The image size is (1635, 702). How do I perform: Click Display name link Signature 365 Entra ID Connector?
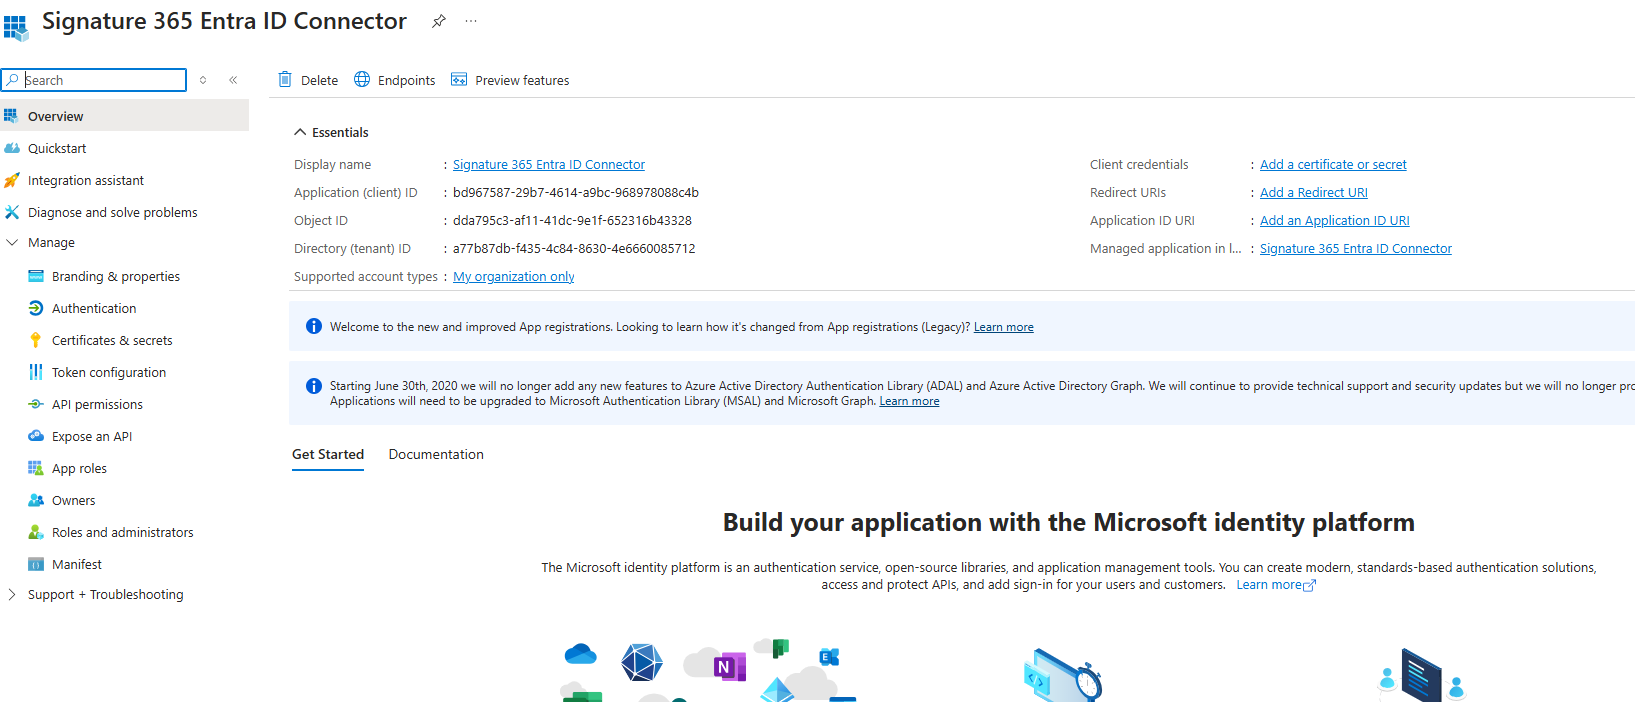click(549, 164)
